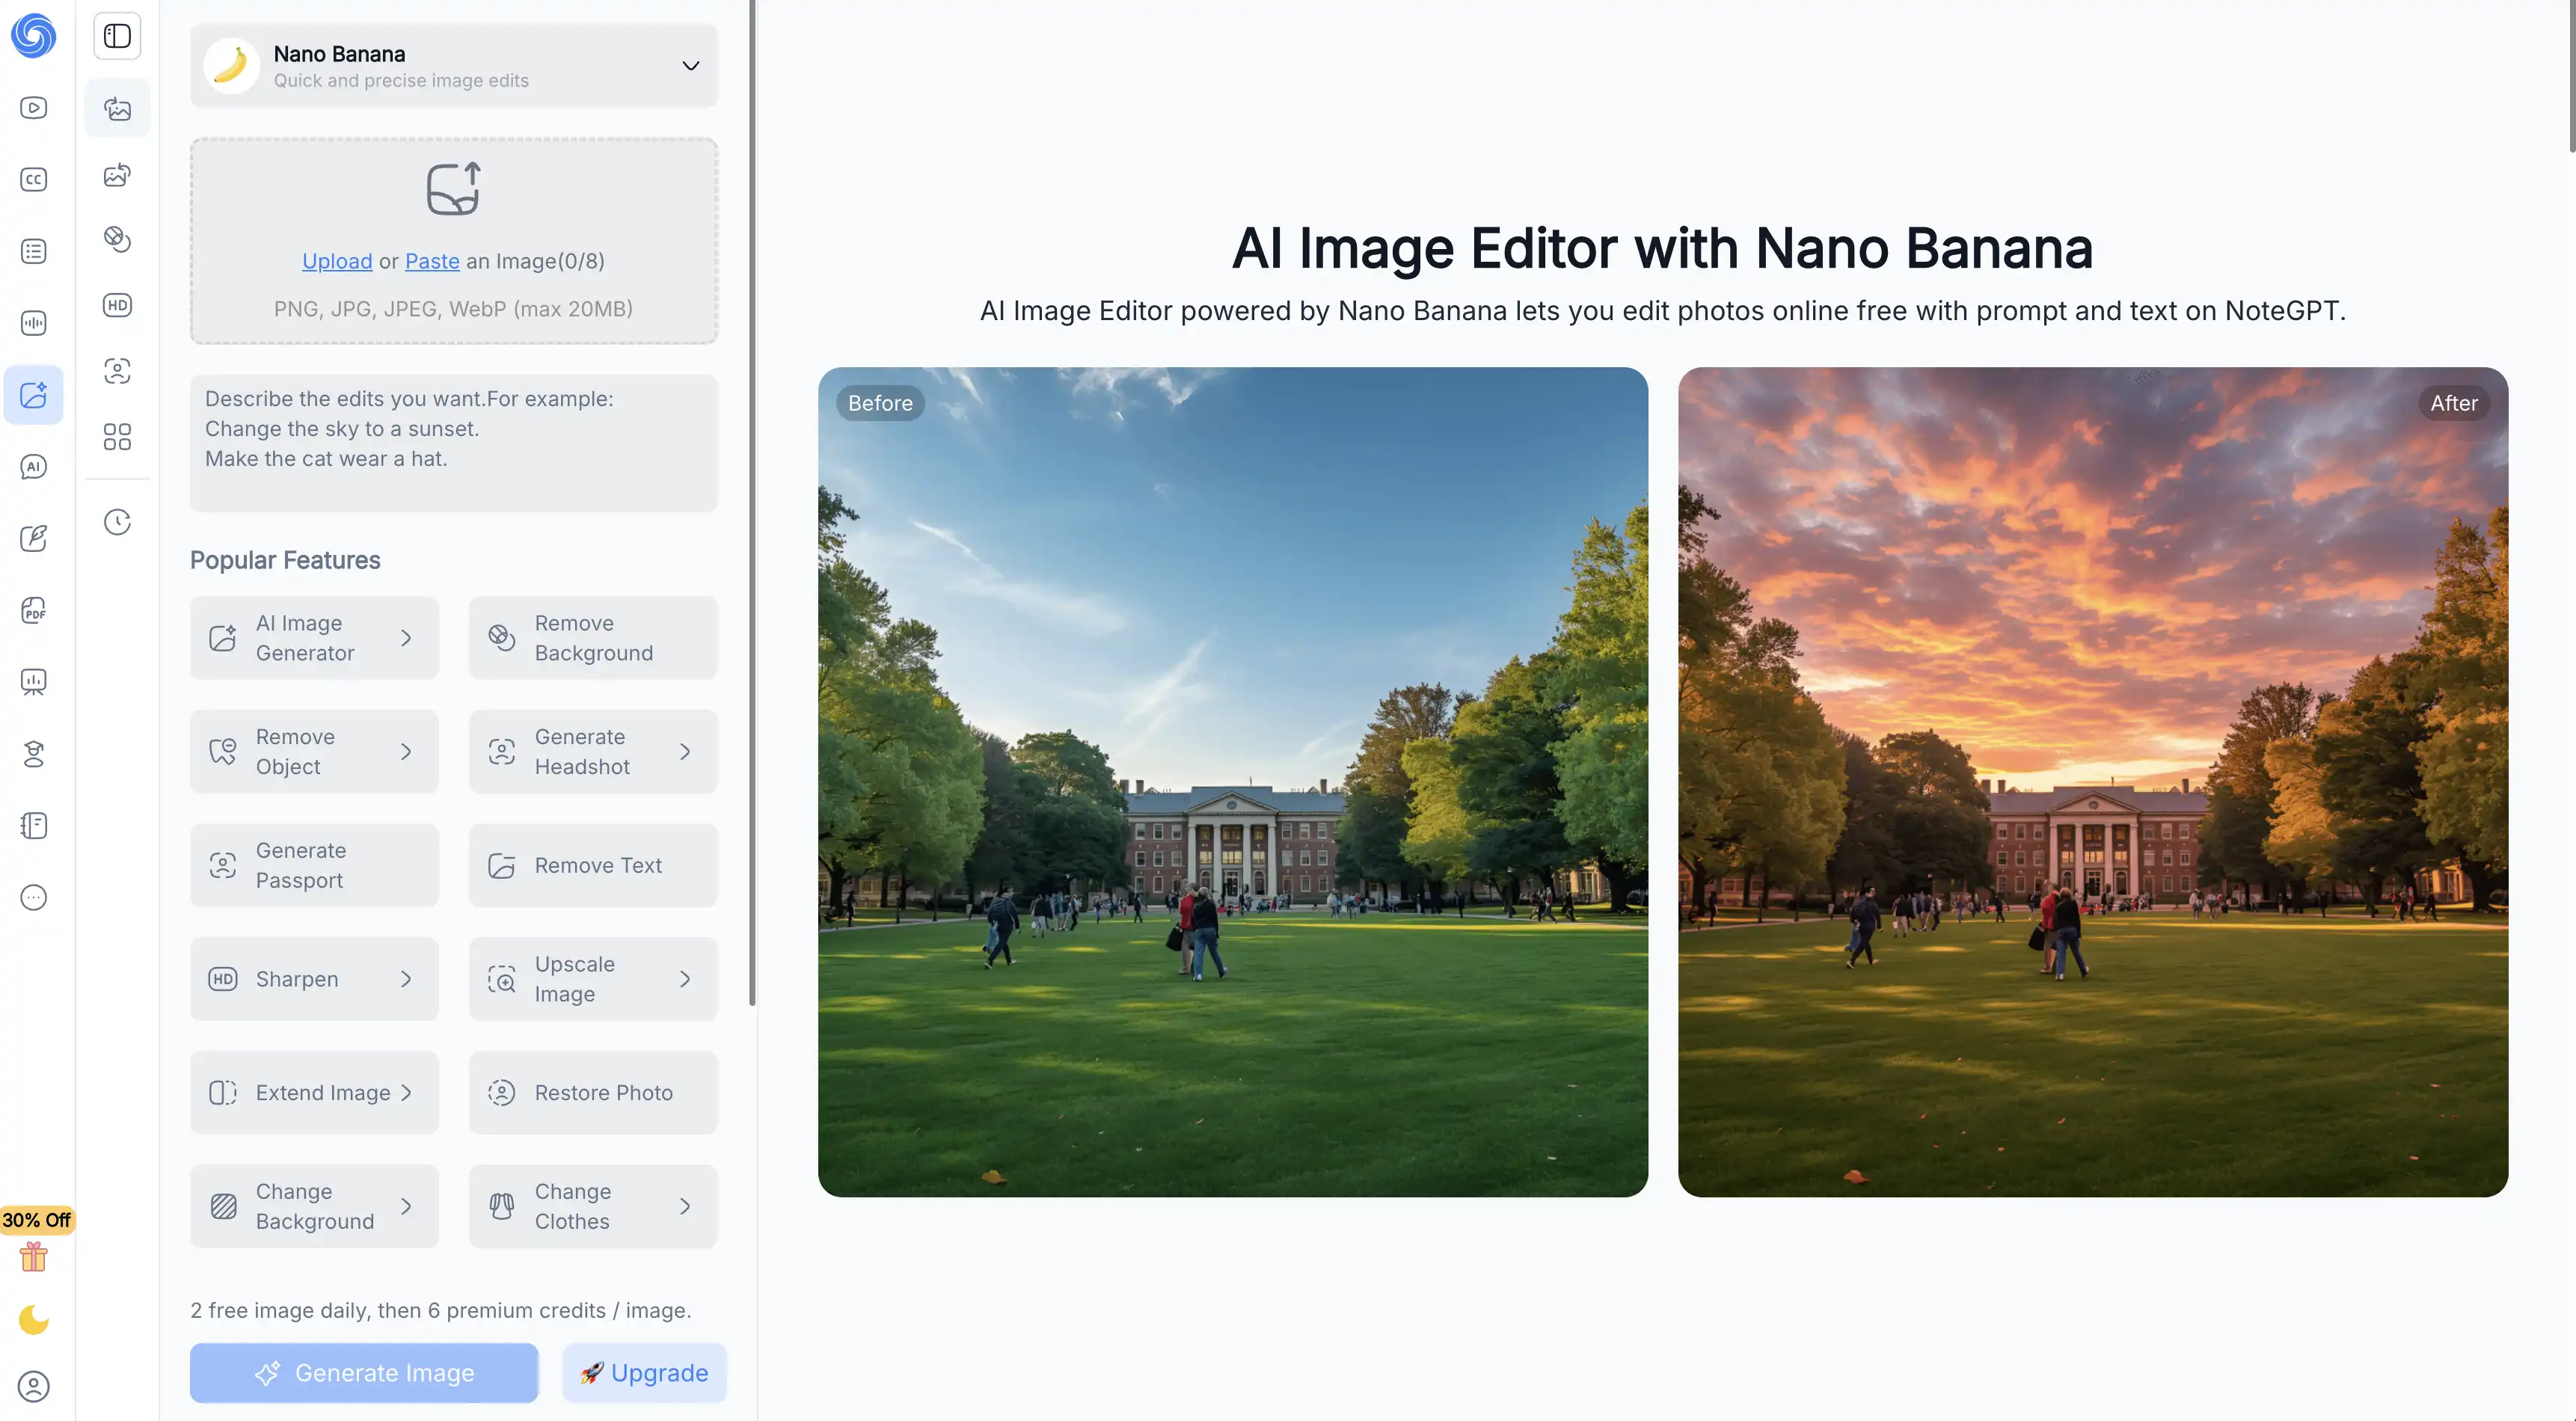Click the Upload link to add an image
Image resolution: width=2576 pixels, height=1421 pixels.
(x=337, y=261)
